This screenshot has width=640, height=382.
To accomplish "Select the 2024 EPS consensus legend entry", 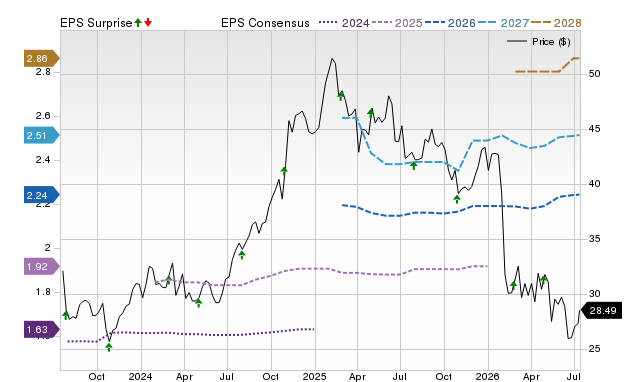I will pyautogui.click(x=344, y=23).
